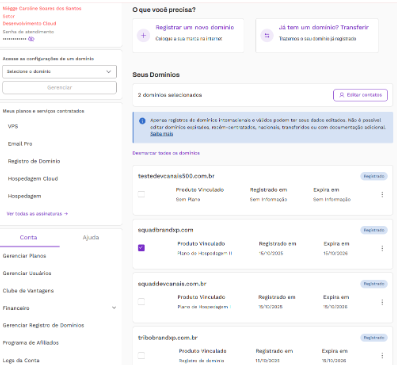Select the checkbox for squaddevcanais.com.br
Screen dimensions: 397x370
click(x=141, y=302)
